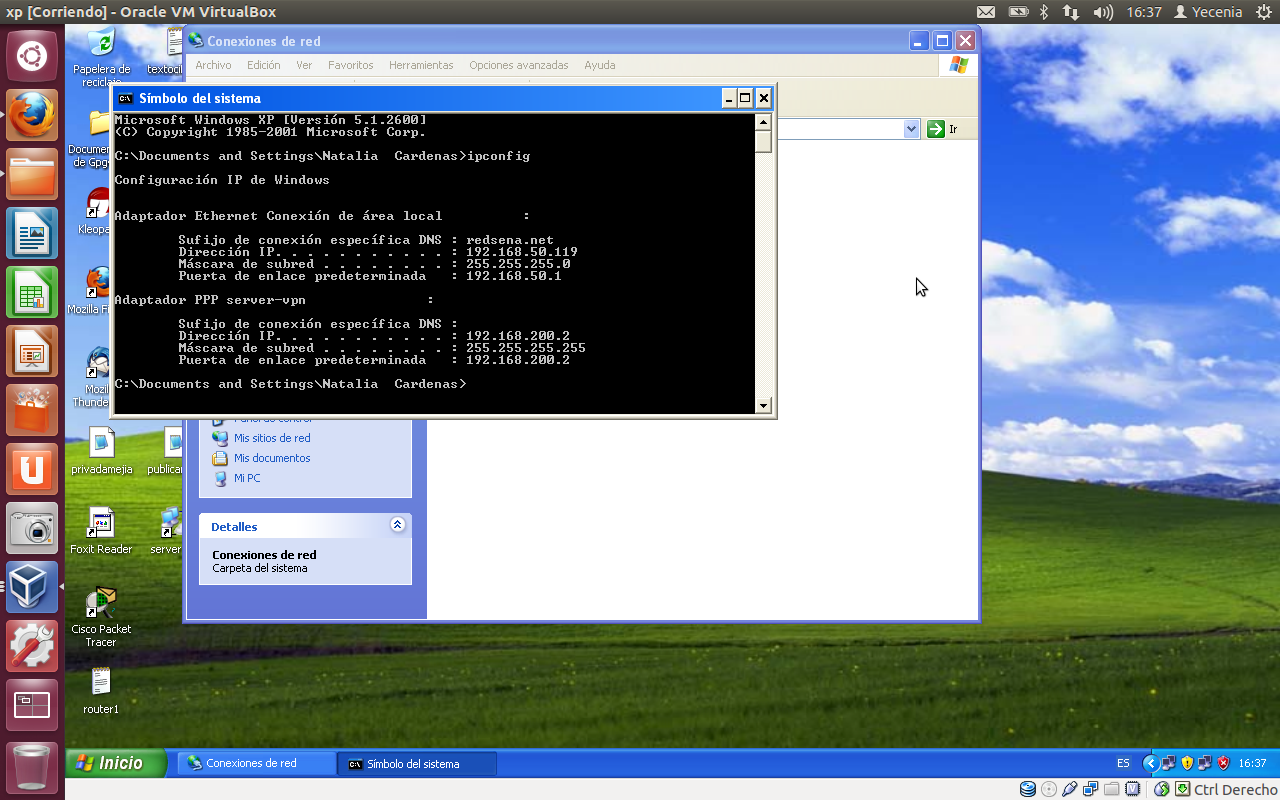Open the screenshot camera app in dock

click(x=32, y=528)
